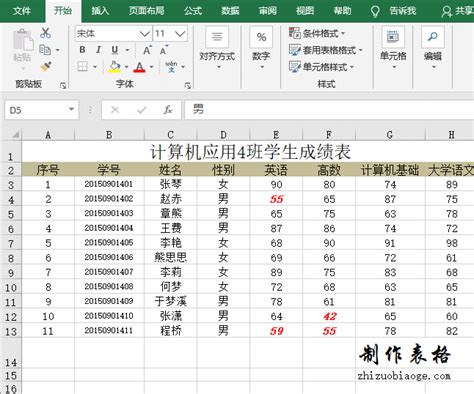Open the Name Box dropdown arrow
474x394 pixels.
(71, 109)
